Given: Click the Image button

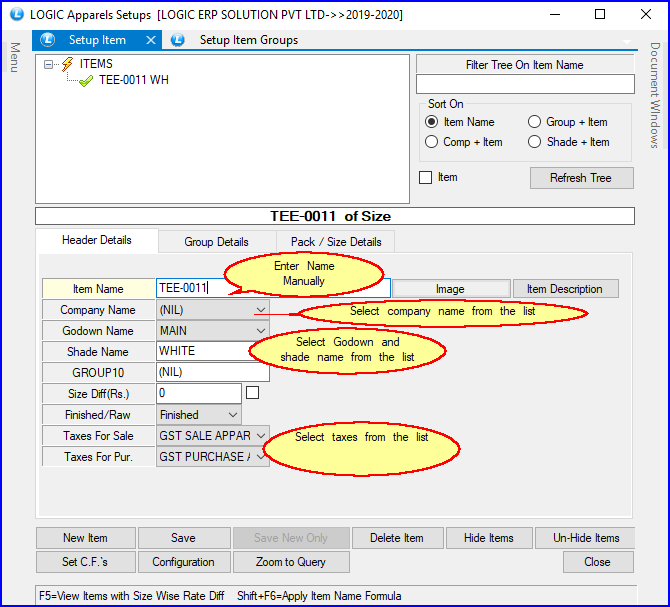Looking at the screenshot, I should [x=451, y=289].
